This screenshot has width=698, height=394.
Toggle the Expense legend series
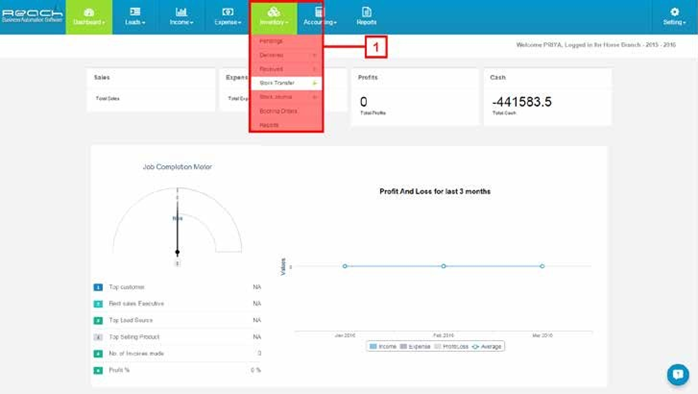pos(415,346)
